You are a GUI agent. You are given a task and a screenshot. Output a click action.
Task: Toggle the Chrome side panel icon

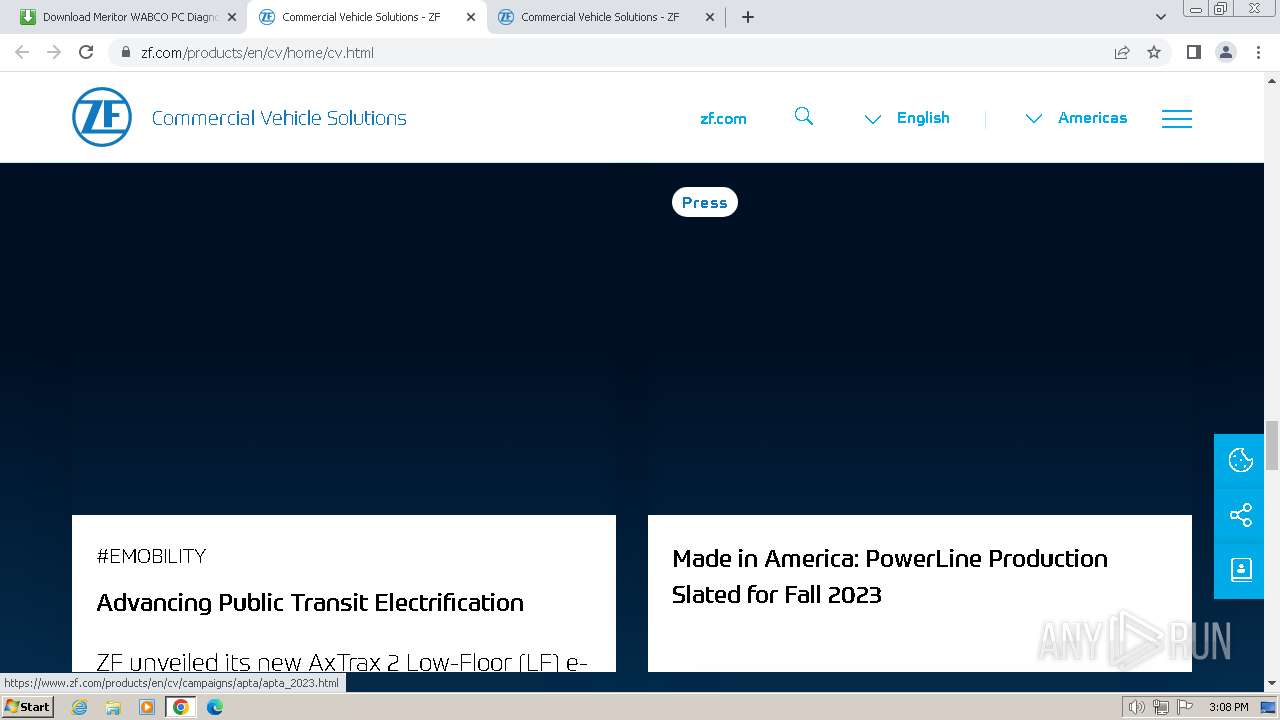1193,52
